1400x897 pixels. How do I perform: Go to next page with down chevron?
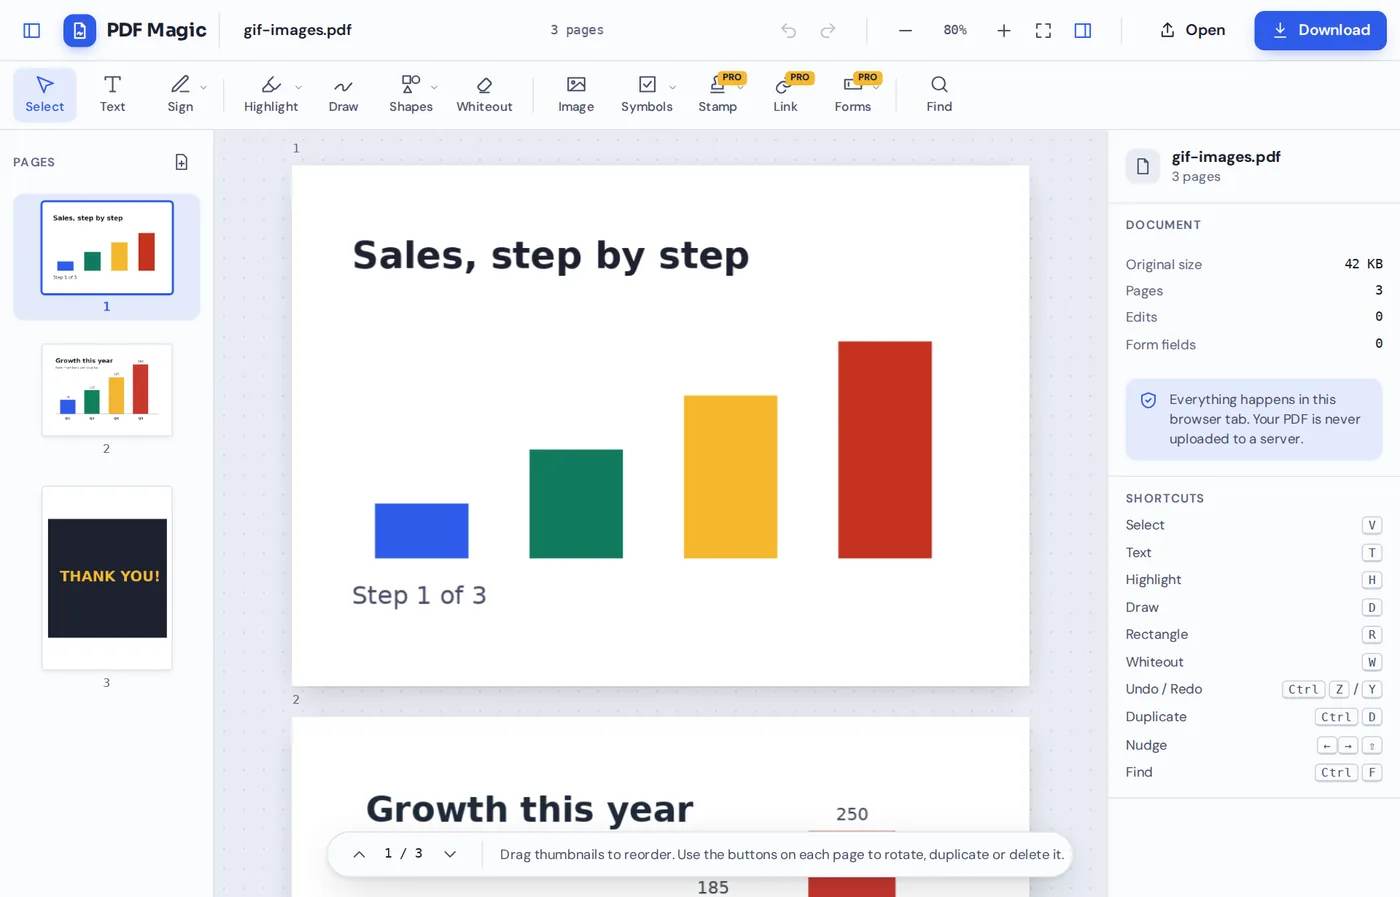(x=450, y=854)
